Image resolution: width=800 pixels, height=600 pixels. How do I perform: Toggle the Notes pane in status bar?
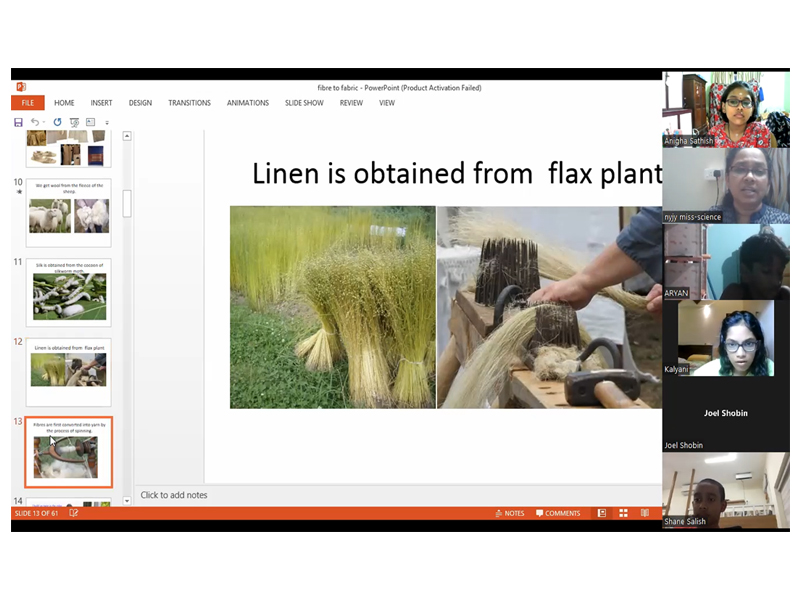tap(510, 513)
